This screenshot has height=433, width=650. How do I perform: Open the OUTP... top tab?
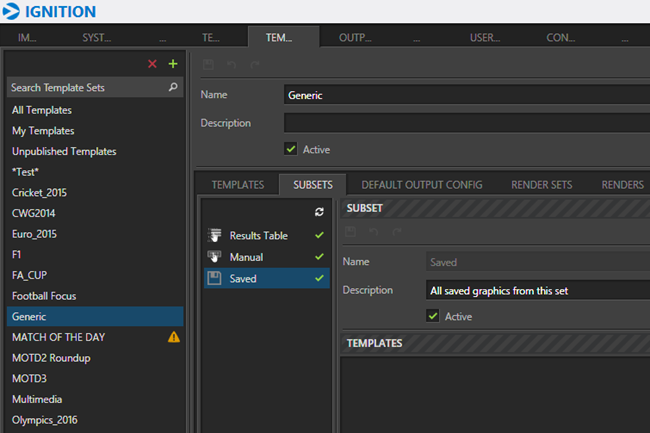point(355,38)
